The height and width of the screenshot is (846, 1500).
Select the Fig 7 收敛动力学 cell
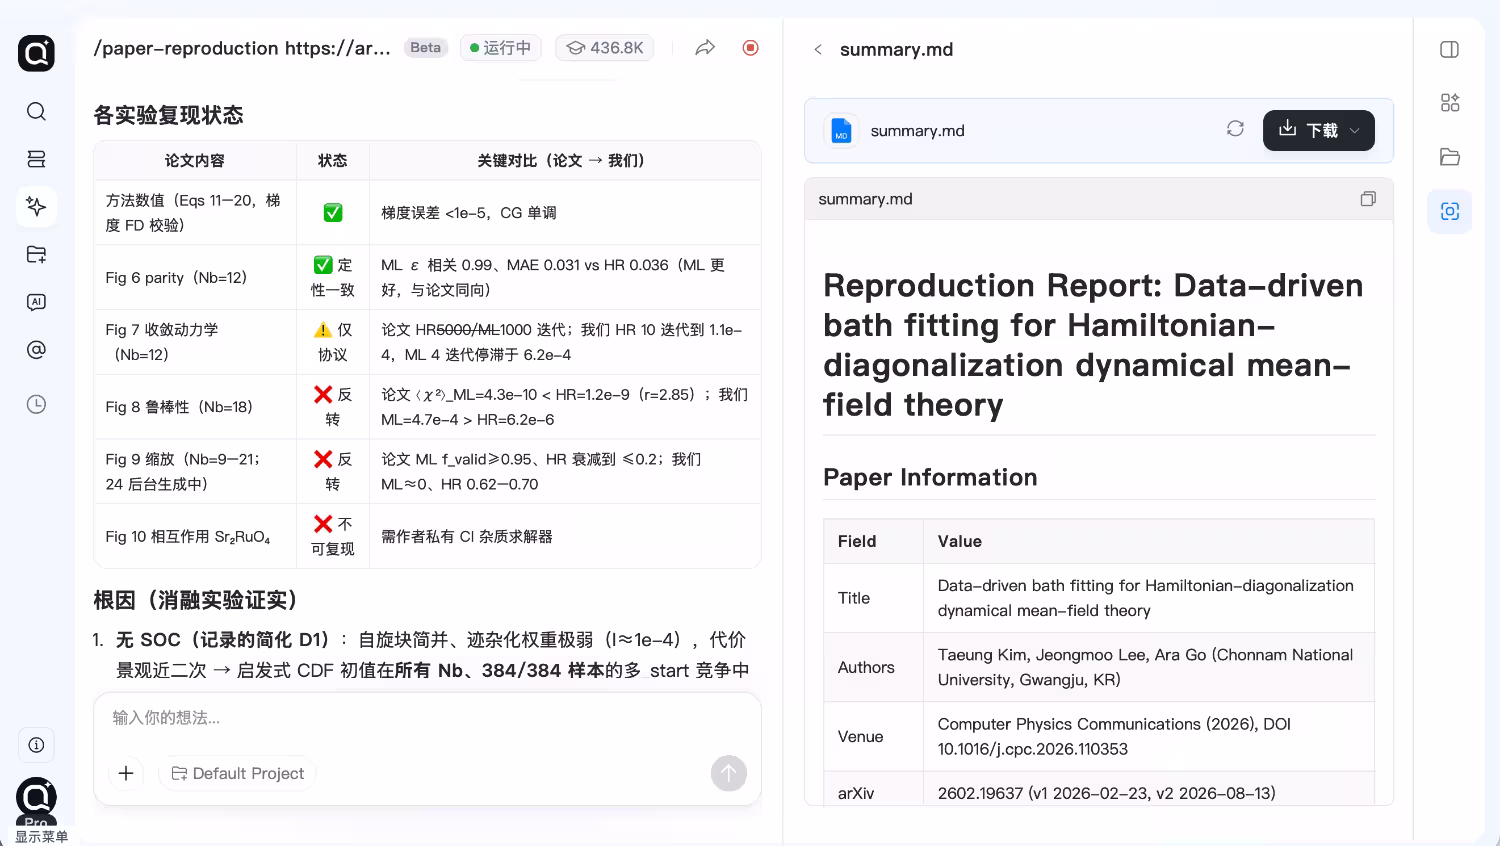(195, 342)
